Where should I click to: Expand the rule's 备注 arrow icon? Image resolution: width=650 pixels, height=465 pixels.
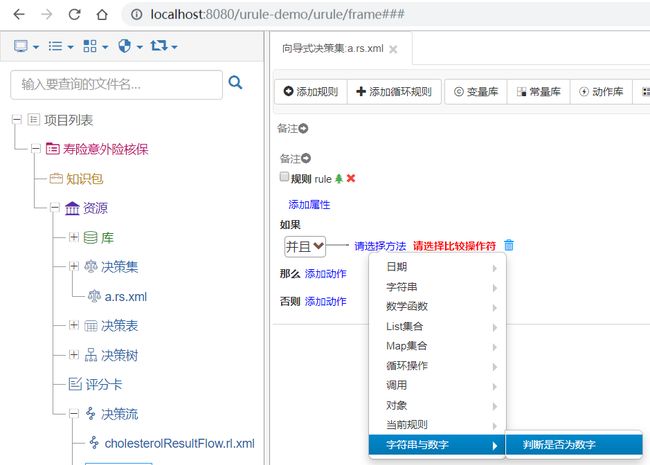click(306, 158)
